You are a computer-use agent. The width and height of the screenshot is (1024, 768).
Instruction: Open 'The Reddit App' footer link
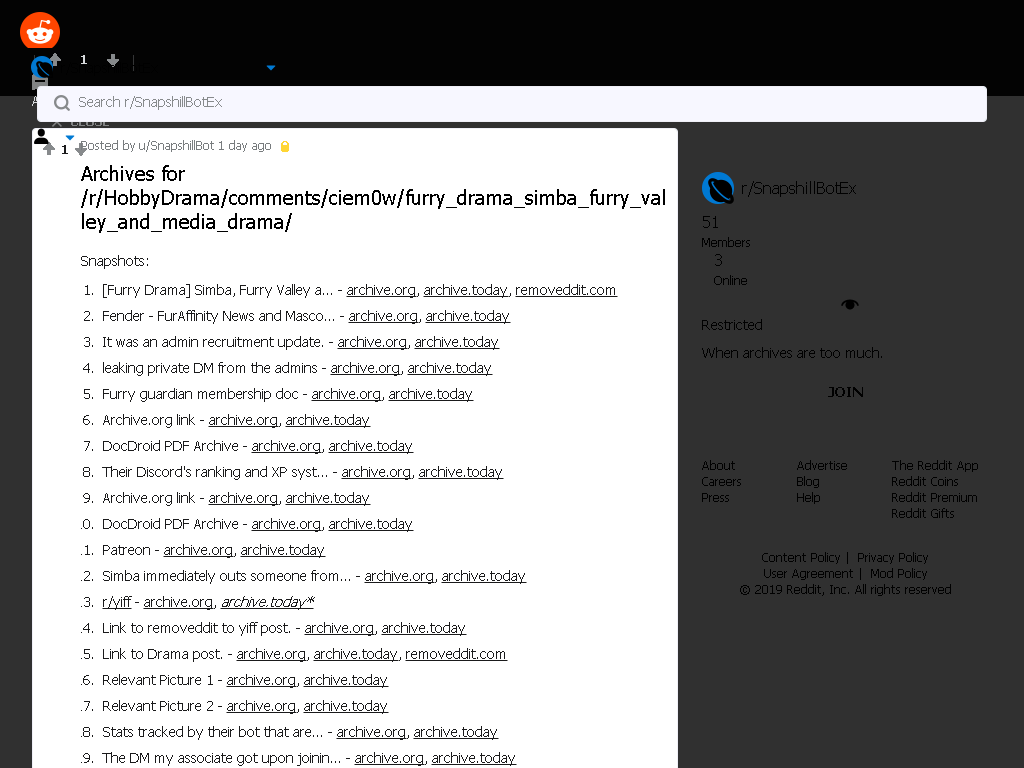(935, 466)
